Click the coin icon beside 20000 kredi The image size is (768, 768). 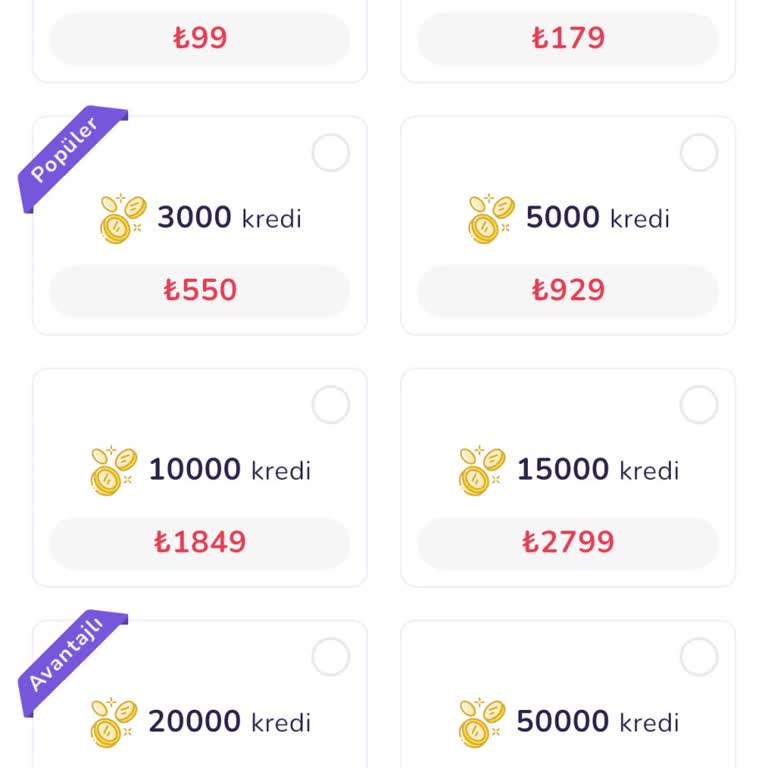pyautogui.click(x=114, y=722)
